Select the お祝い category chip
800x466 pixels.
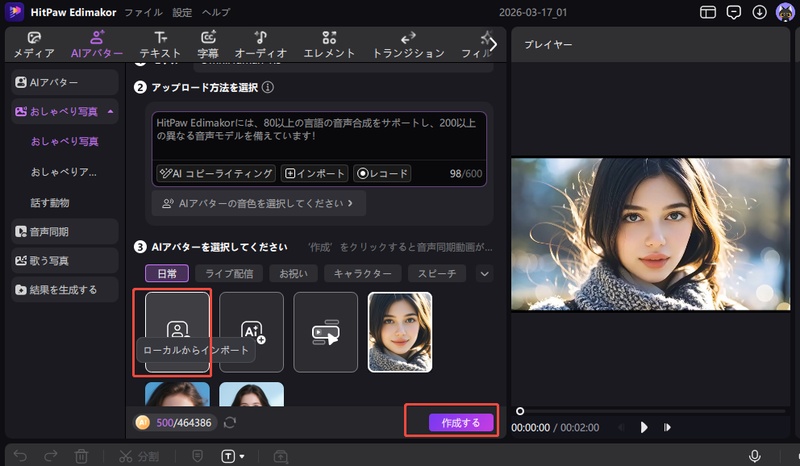point(293,274)
